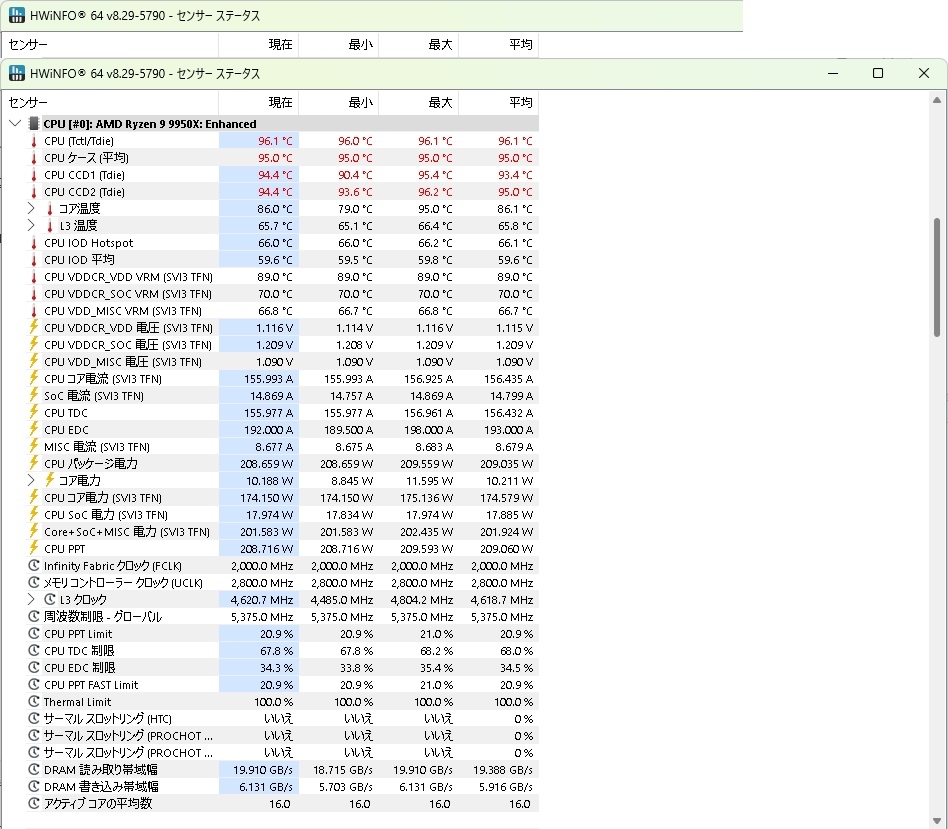Click the 現在 column header in the back window
The image size is (948, 829).
click(x=259, y=45)
